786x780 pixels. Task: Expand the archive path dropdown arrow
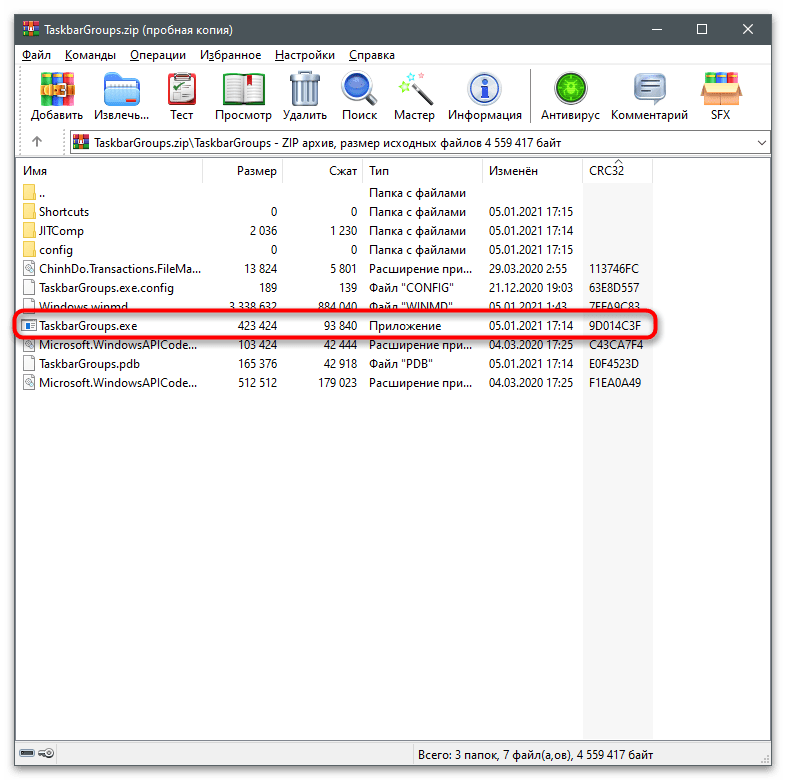click(761, 143)
